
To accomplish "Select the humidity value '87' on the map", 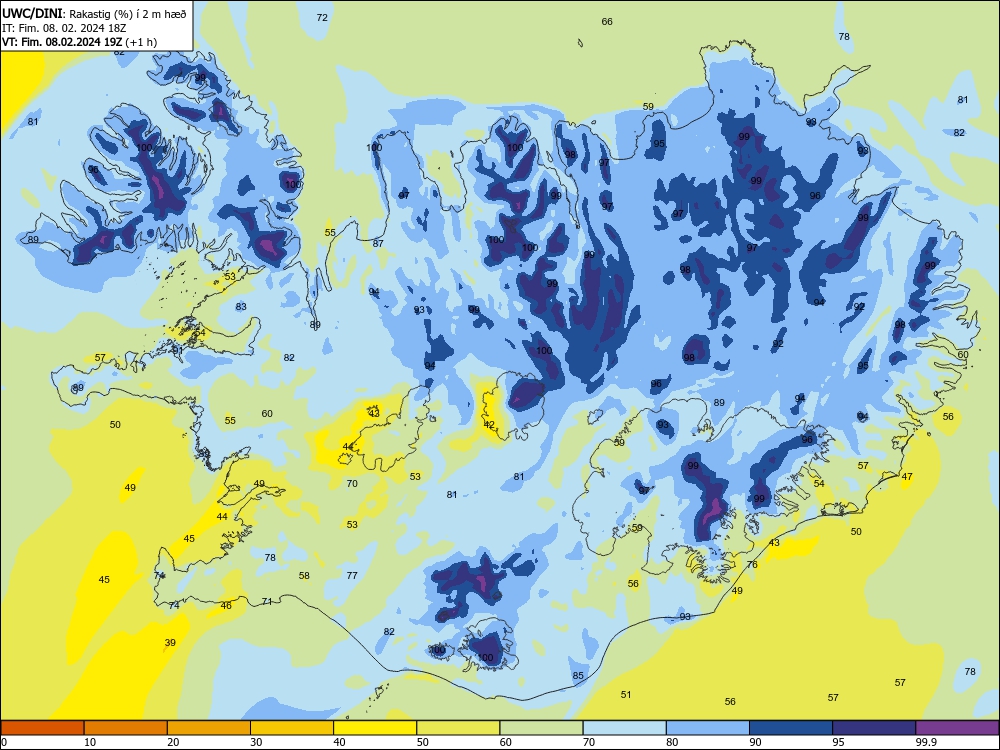I will pyautogui.click(x=378, y=243).
